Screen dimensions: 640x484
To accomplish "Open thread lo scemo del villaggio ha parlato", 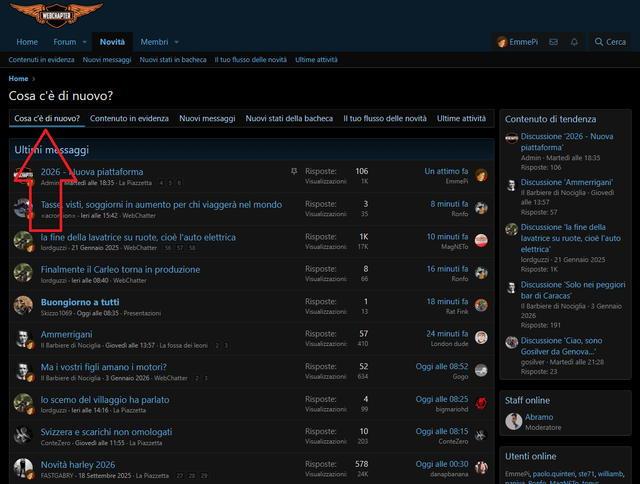I will [105, 400].
